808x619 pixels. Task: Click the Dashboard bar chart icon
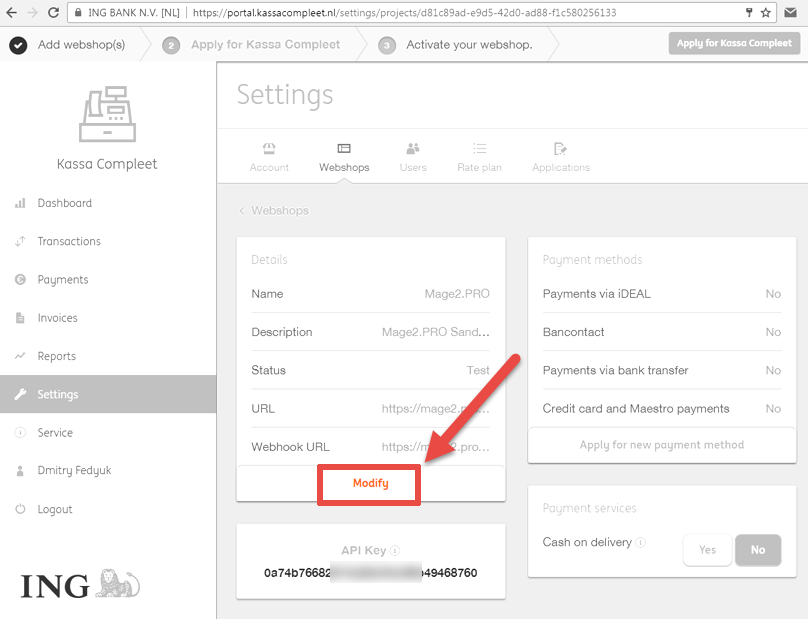click(x=20, y=203)
